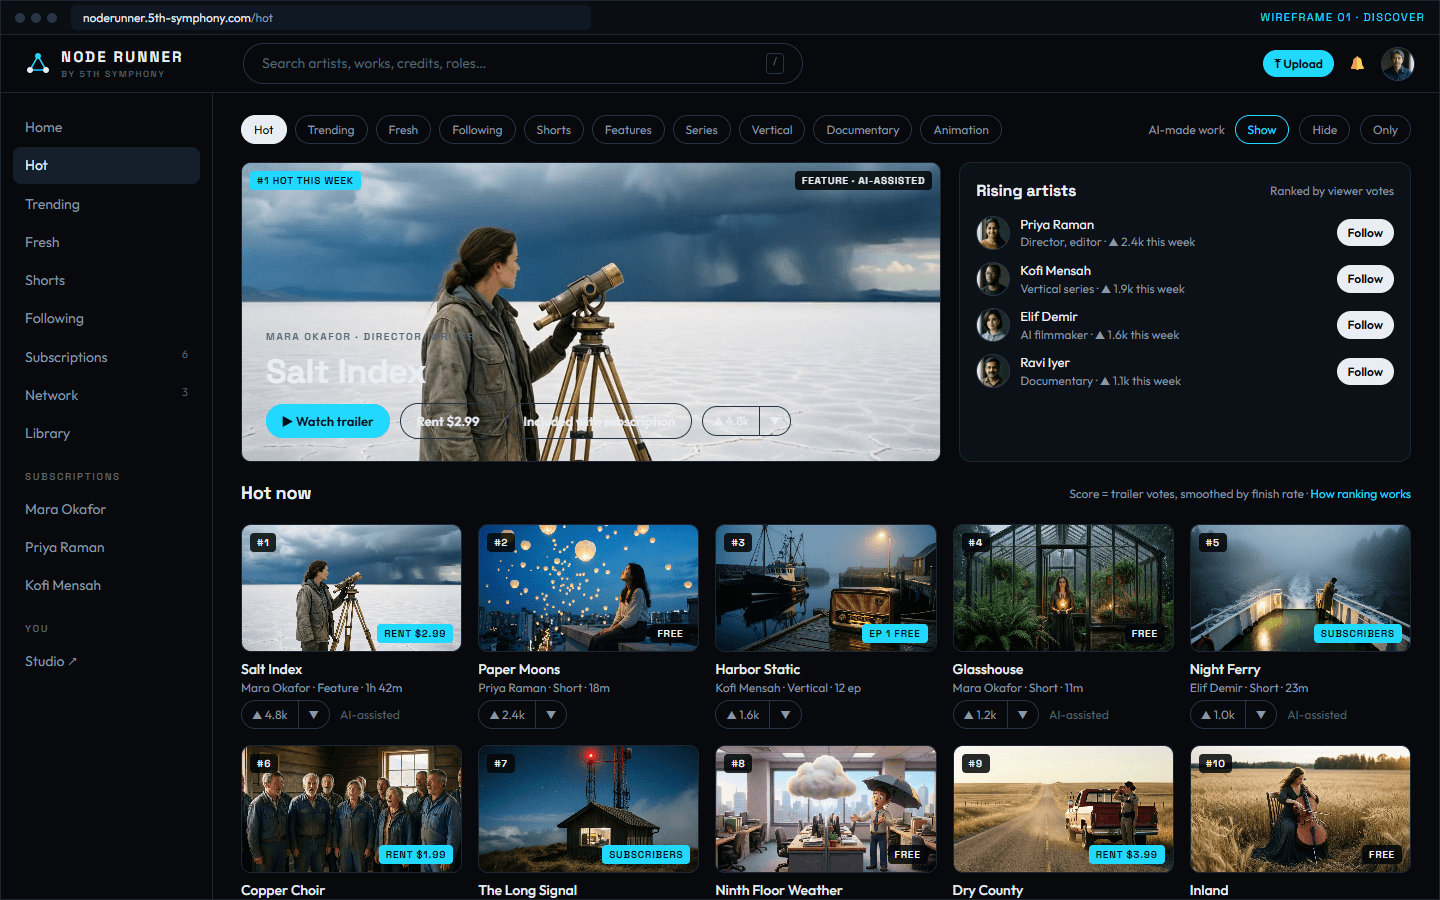Viewport: 1440px width, 900px height.
Task: Hide AI-made work
Action: [1324, 130]
